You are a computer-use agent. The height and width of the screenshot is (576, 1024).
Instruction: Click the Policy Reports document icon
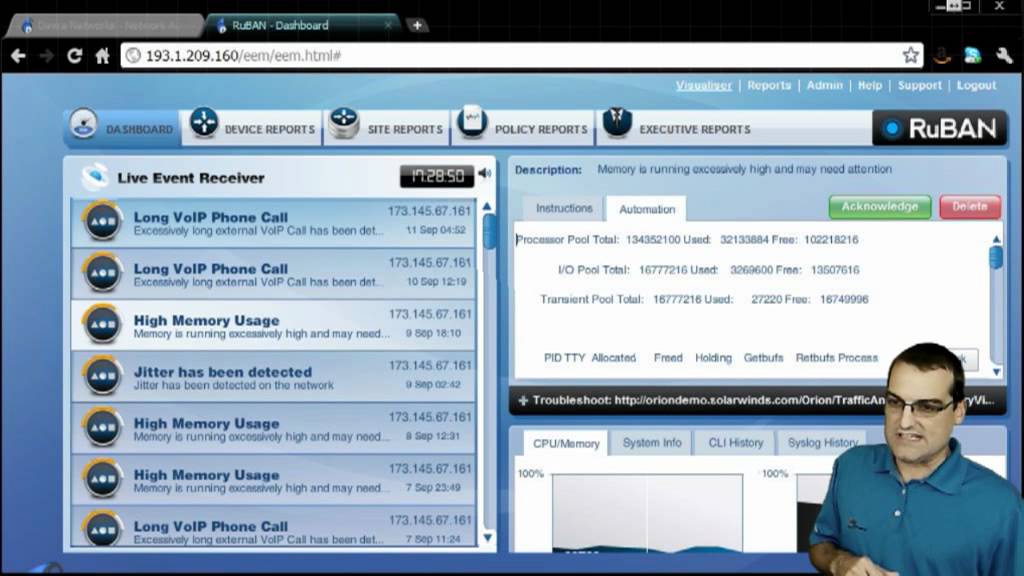472,121
